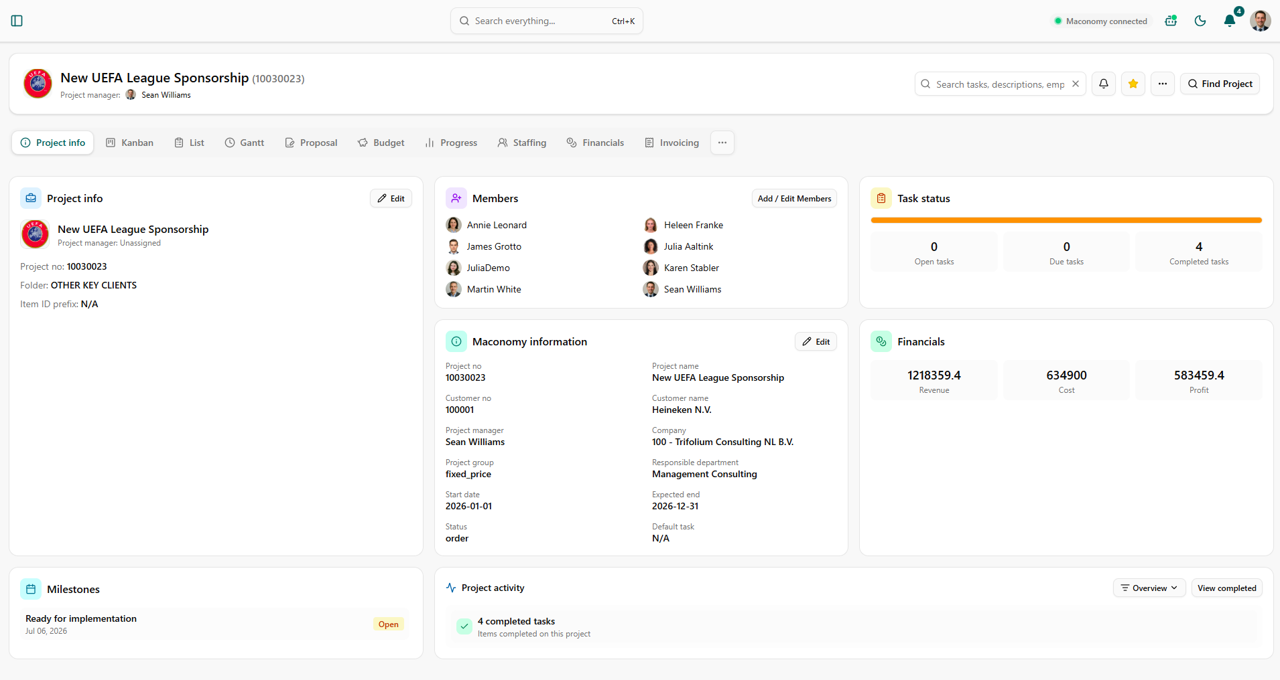Click the Task status clipboard icon

[x=881, y=199]
